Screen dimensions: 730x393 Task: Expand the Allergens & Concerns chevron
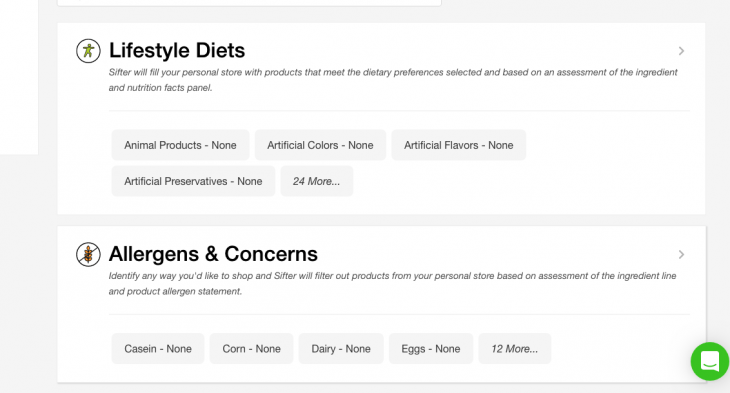[681, 254]
